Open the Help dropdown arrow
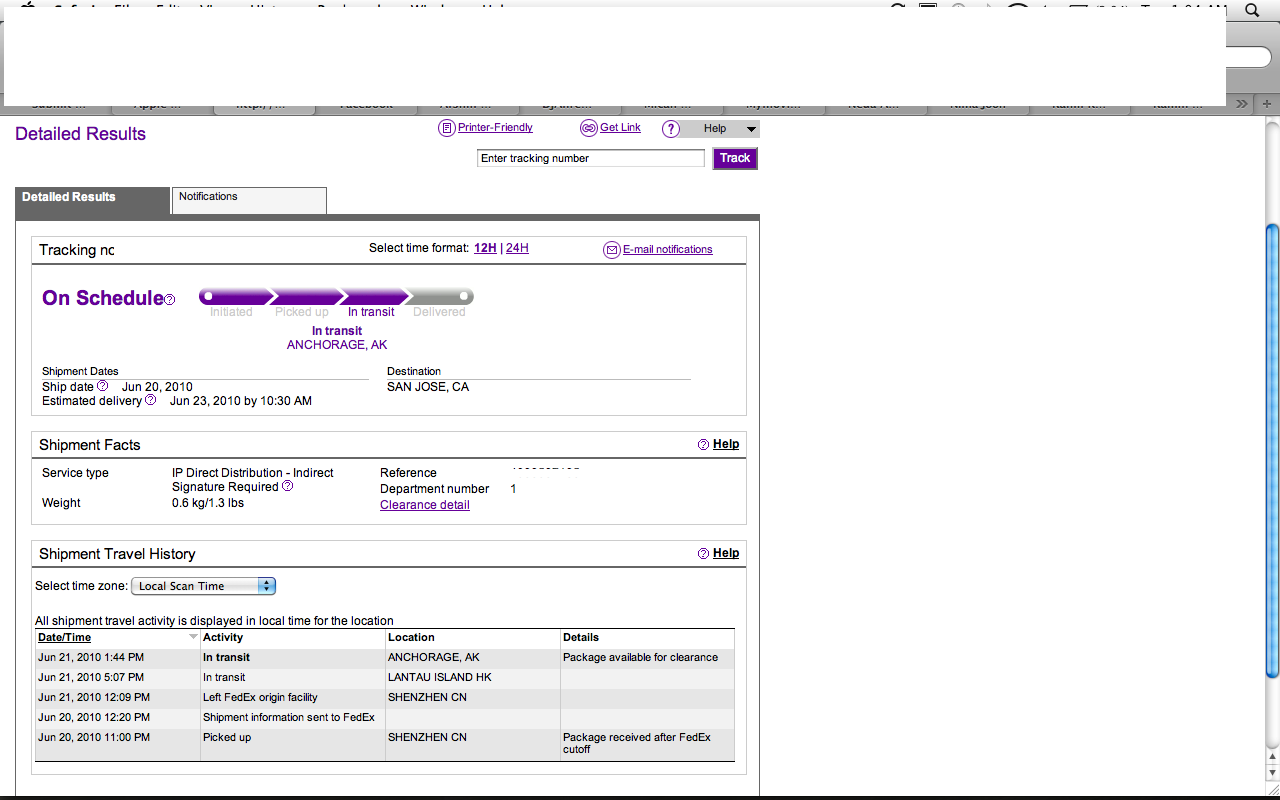Screen dimensions: 1280x800 click(x=751, y=129)
